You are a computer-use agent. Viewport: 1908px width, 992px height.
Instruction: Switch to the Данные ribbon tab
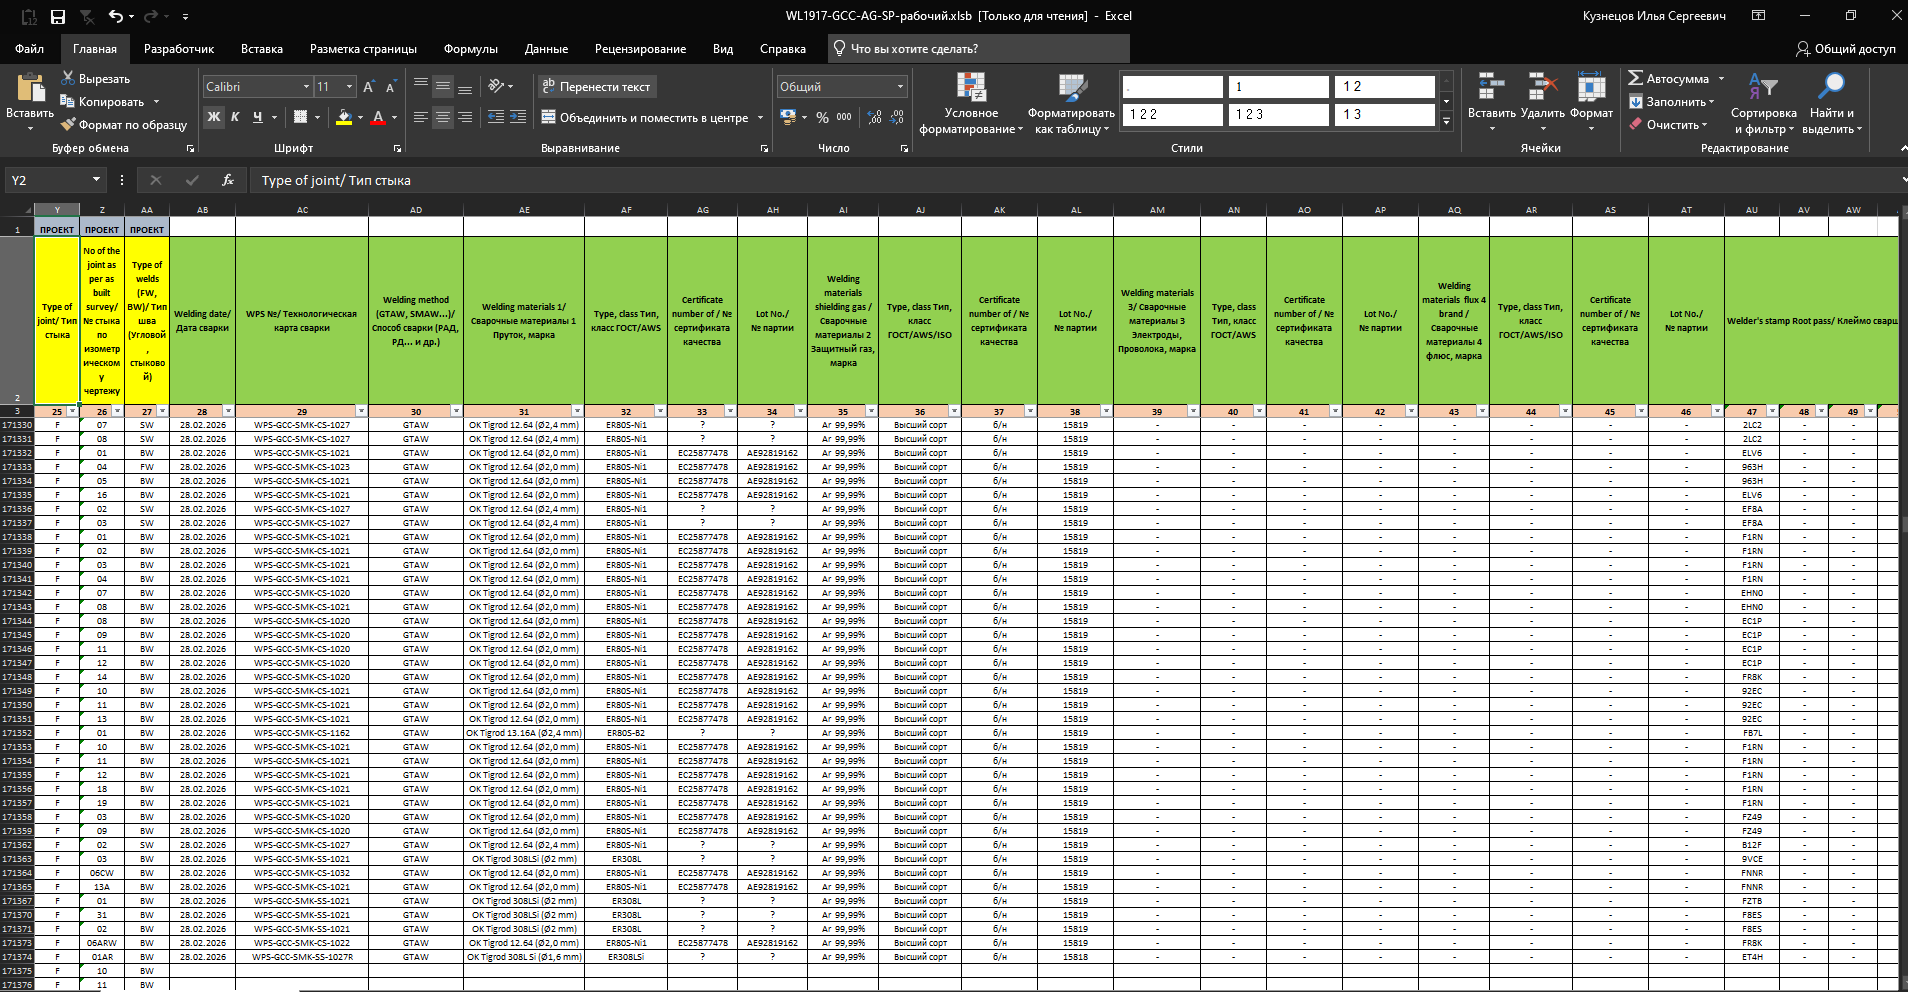[546, 49]
